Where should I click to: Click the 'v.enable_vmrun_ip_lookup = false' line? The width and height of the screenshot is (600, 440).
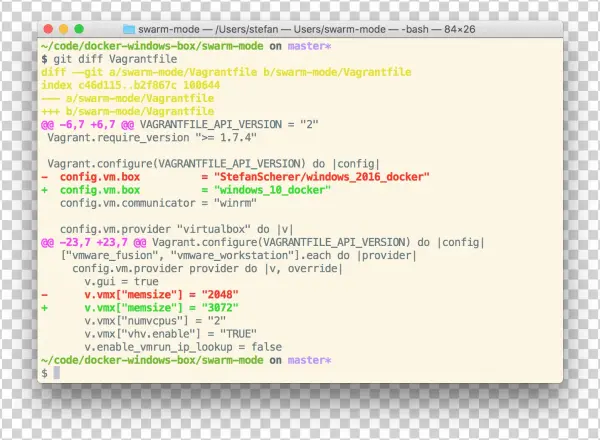coord(183,347)
